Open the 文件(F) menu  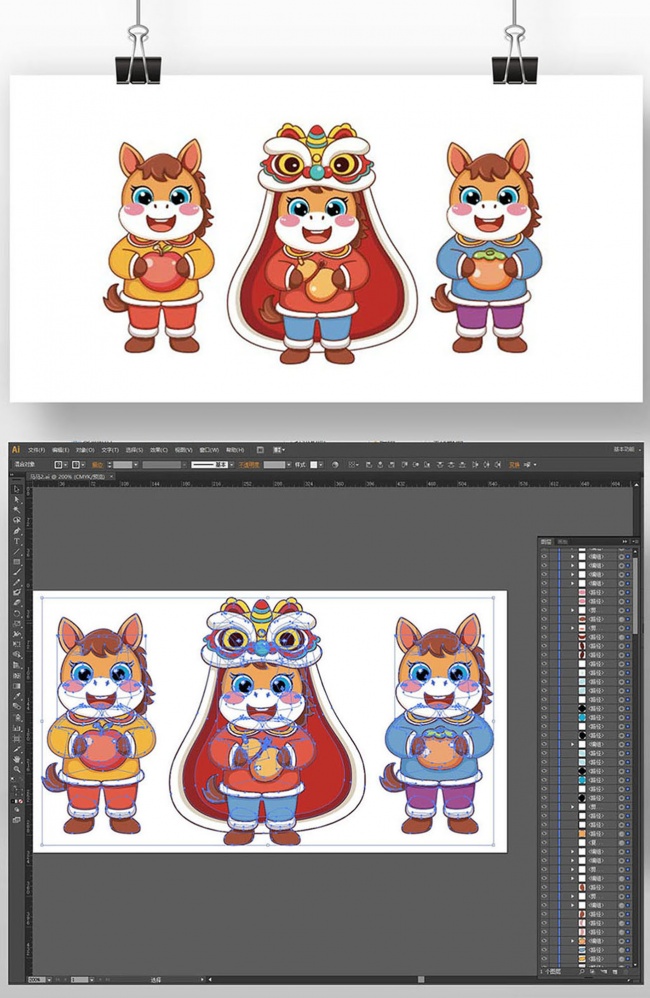coord(36,450)
